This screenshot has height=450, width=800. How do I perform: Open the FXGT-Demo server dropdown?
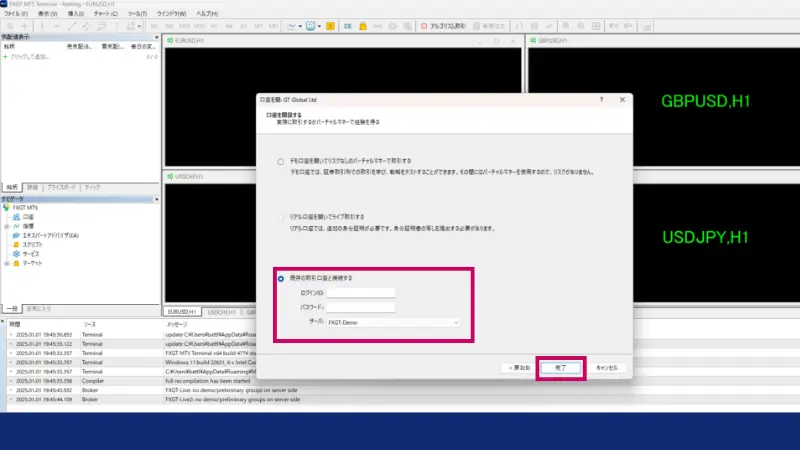click(393, 323)
